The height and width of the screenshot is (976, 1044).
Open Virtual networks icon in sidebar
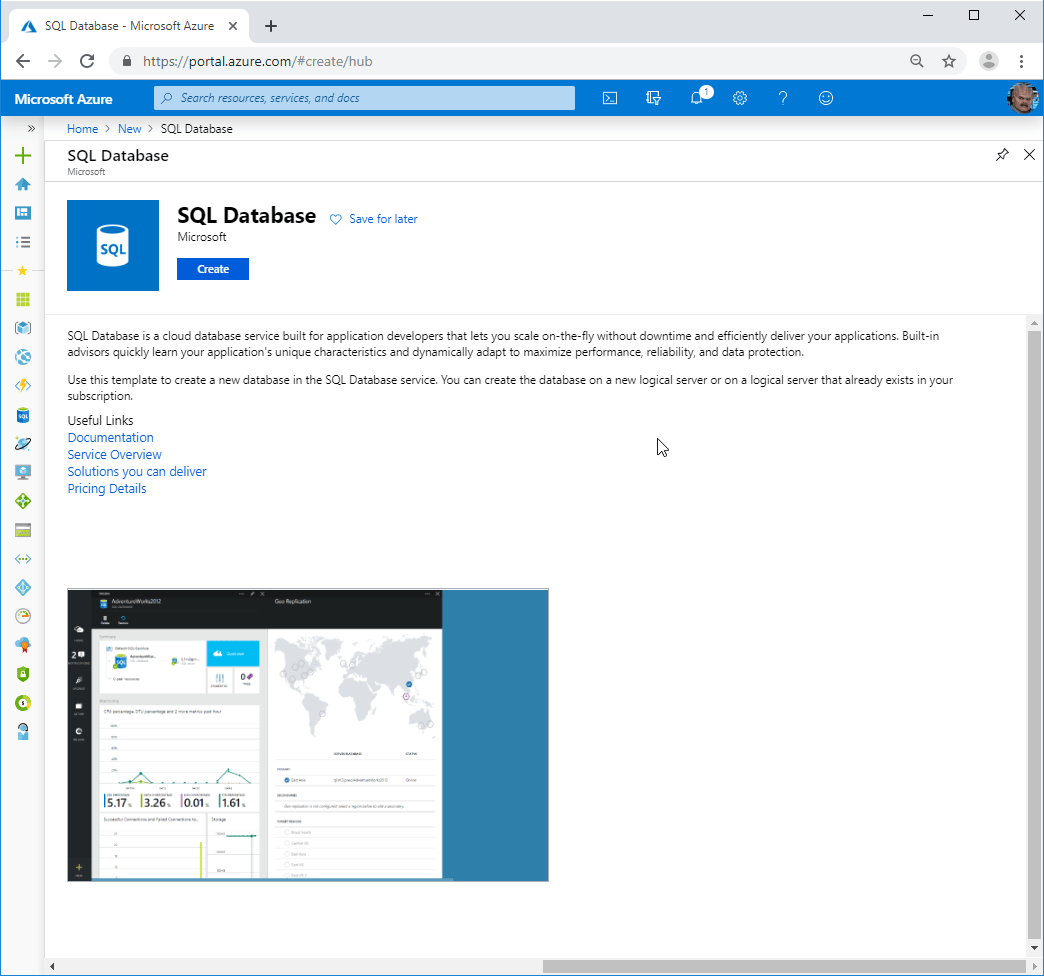tap(23, 559)
